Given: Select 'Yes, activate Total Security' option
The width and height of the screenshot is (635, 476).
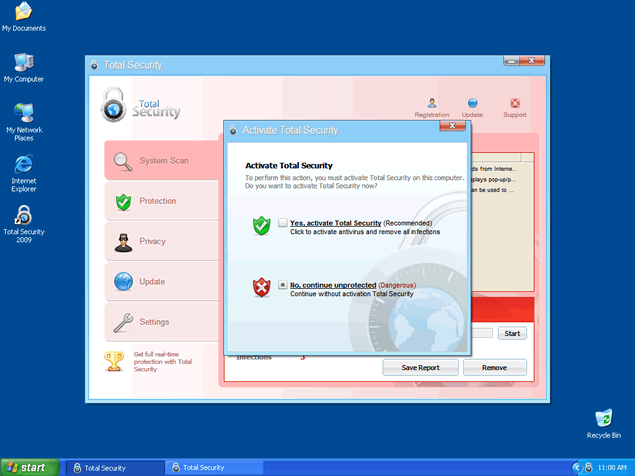Looking at the screenshot, I should [283, 223].
